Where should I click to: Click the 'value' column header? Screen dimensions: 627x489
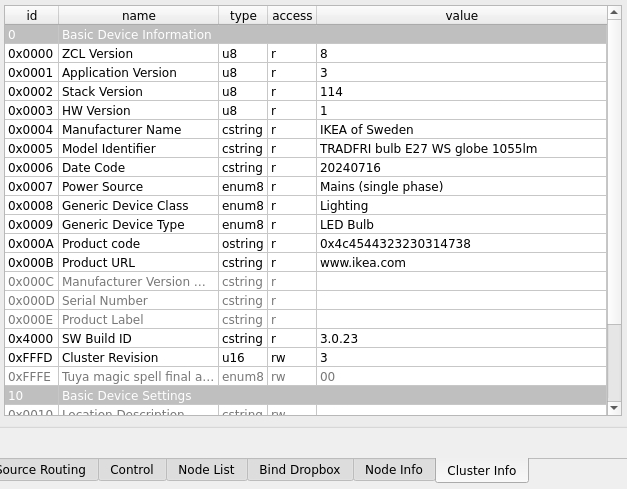point(461,16)
